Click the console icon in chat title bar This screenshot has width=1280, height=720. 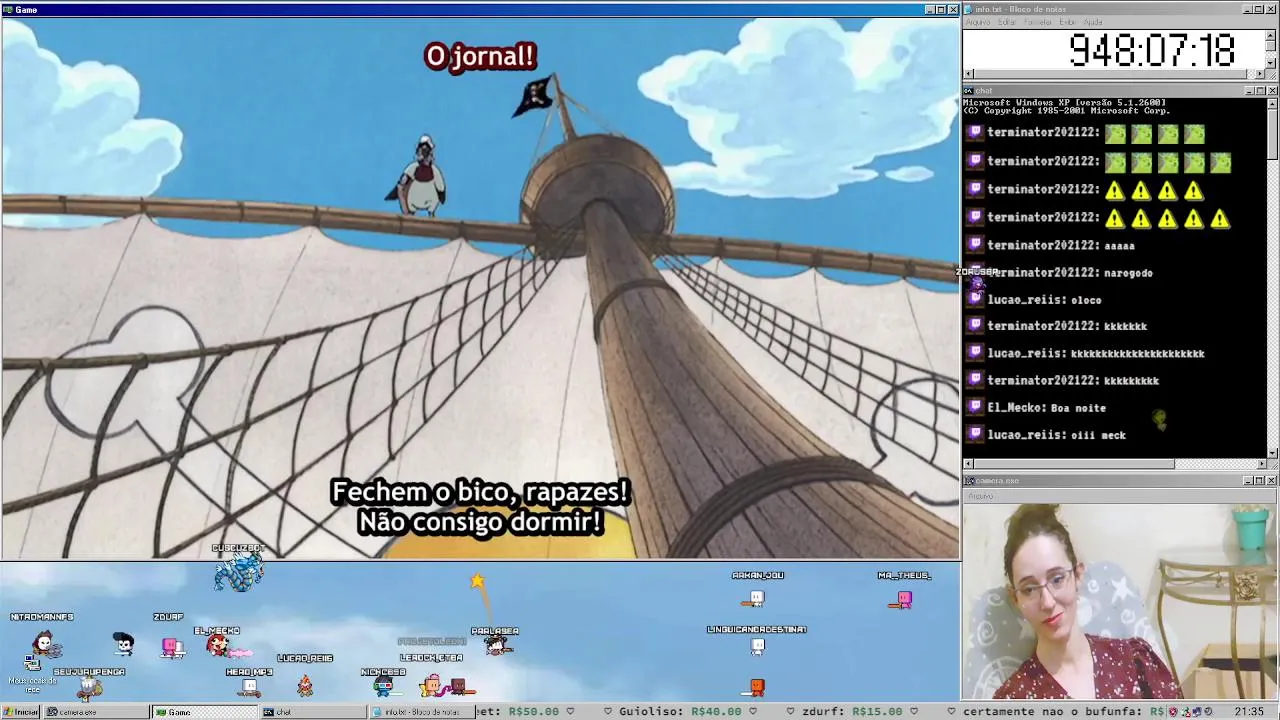point(969,91)
